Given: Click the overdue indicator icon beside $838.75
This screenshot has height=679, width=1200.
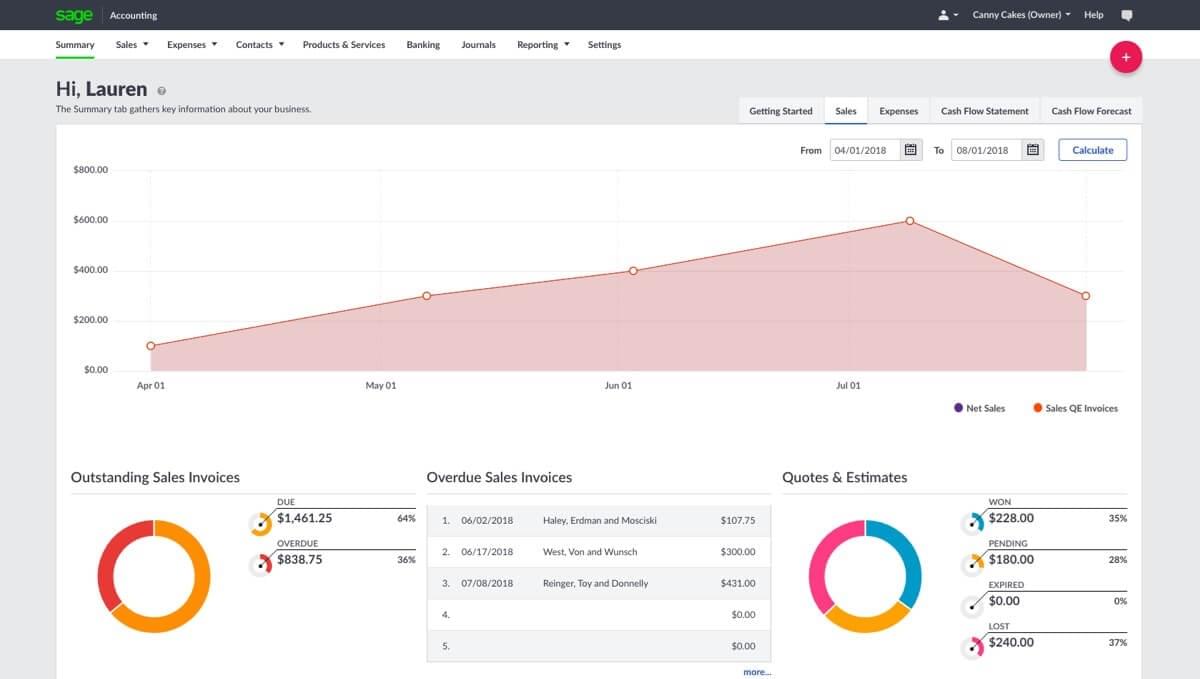Looking at the screenshot, I should click(x=261, y=563).
